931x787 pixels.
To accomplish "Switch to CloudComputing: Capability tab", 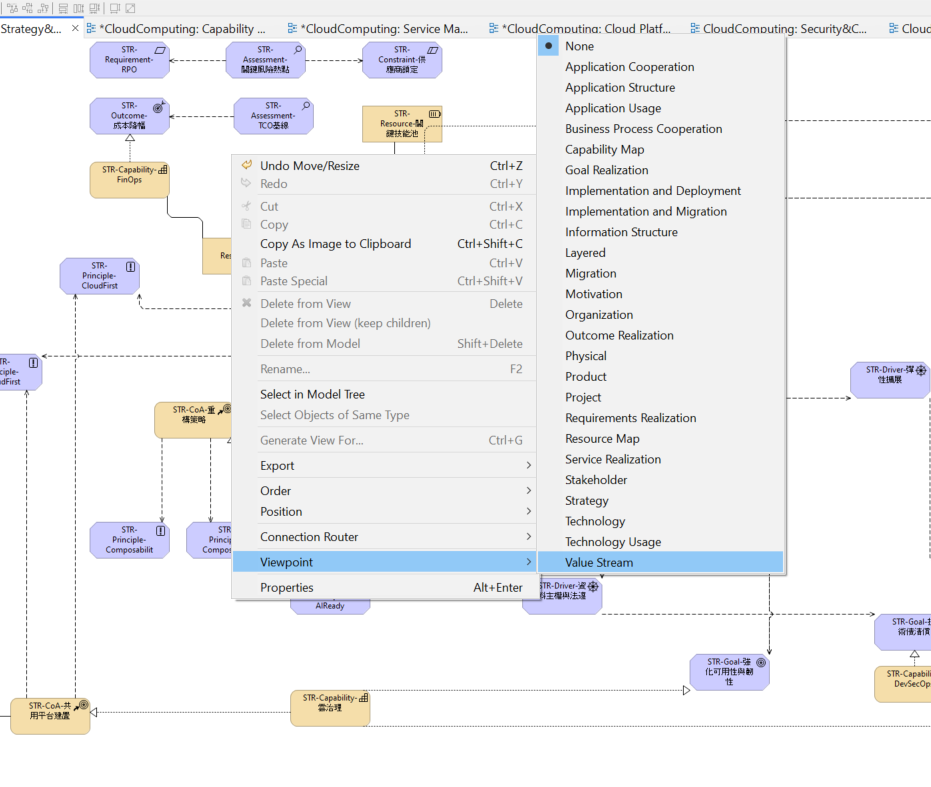I will (x=183, y=29).
